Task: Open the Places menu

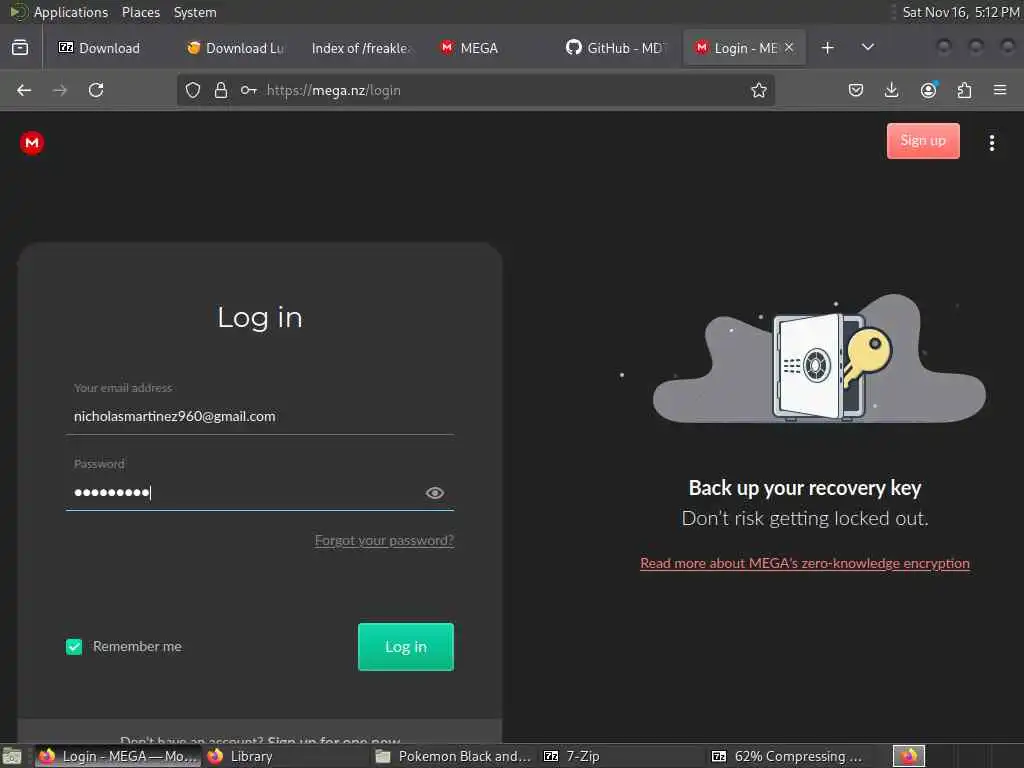Action: click(x=141, y=12)
